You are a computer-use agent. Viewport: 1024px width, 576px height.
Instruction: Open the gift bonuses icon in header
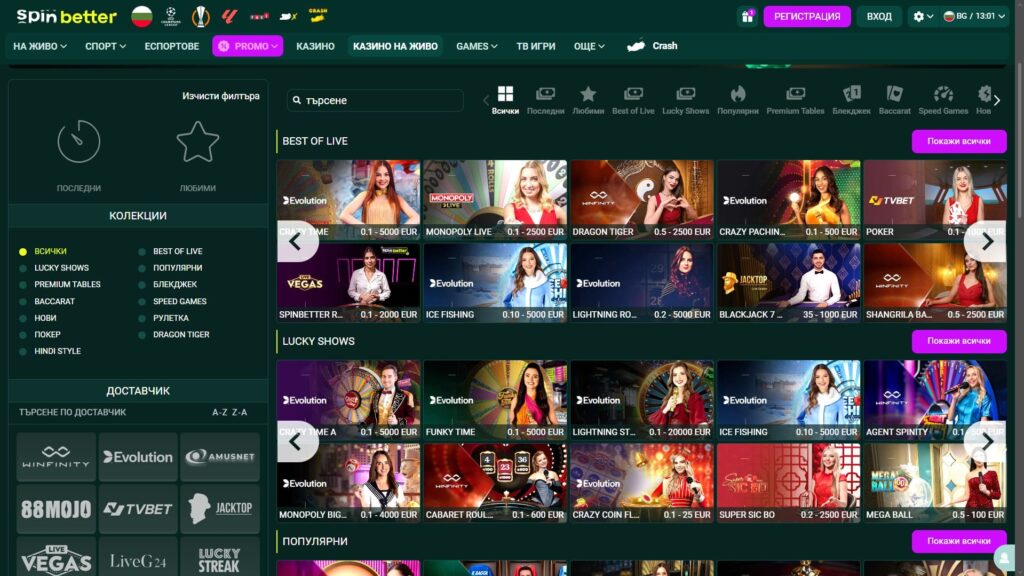point(747,16)
